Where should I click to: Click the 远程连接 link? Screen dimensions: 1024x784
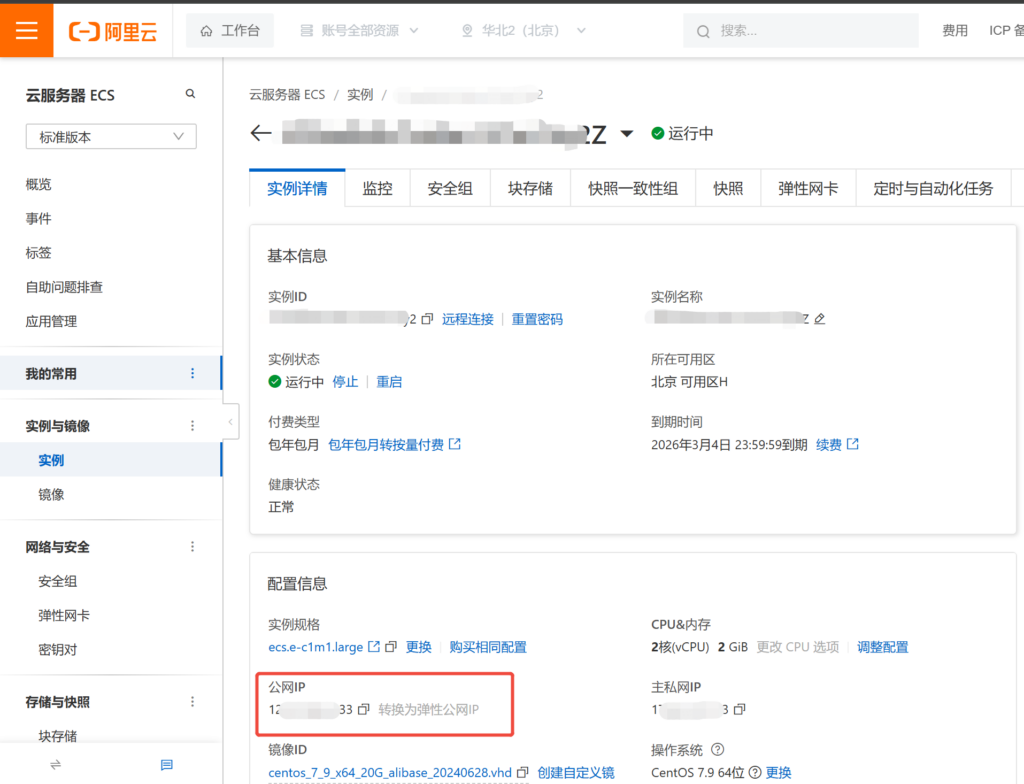click(468, 319)
